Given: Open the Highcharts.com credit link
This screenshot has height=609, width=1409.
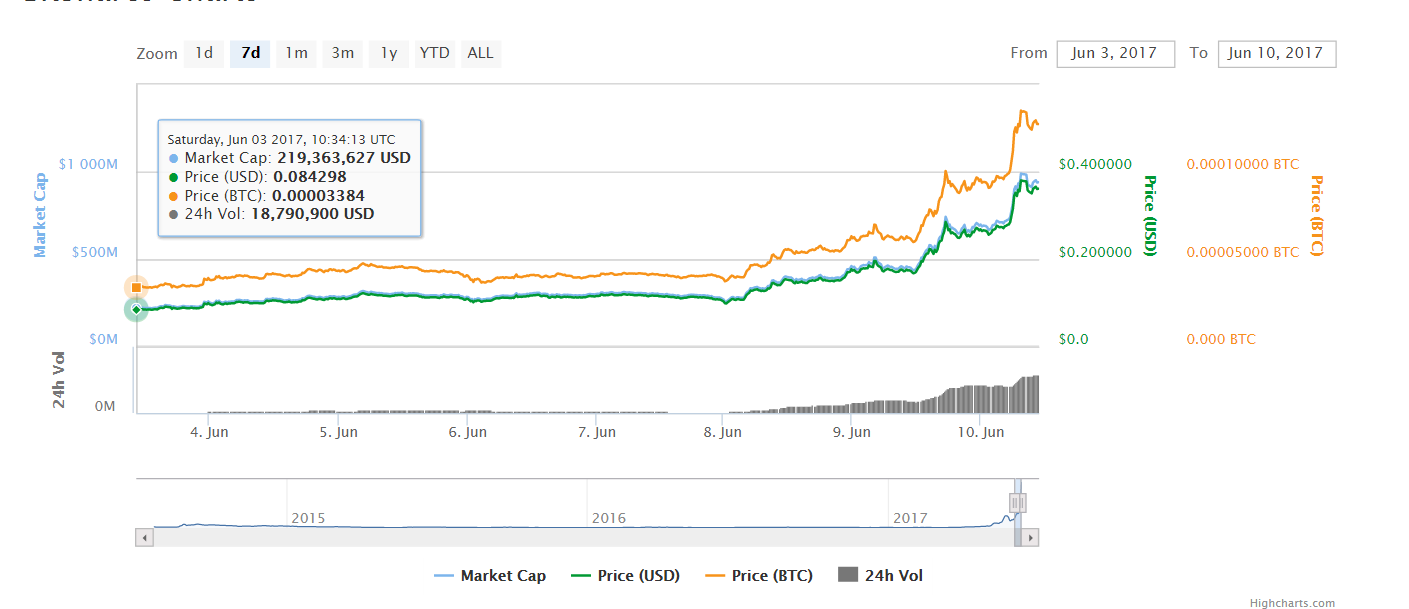Looking at the screenshot, I should pos(1292,603).
